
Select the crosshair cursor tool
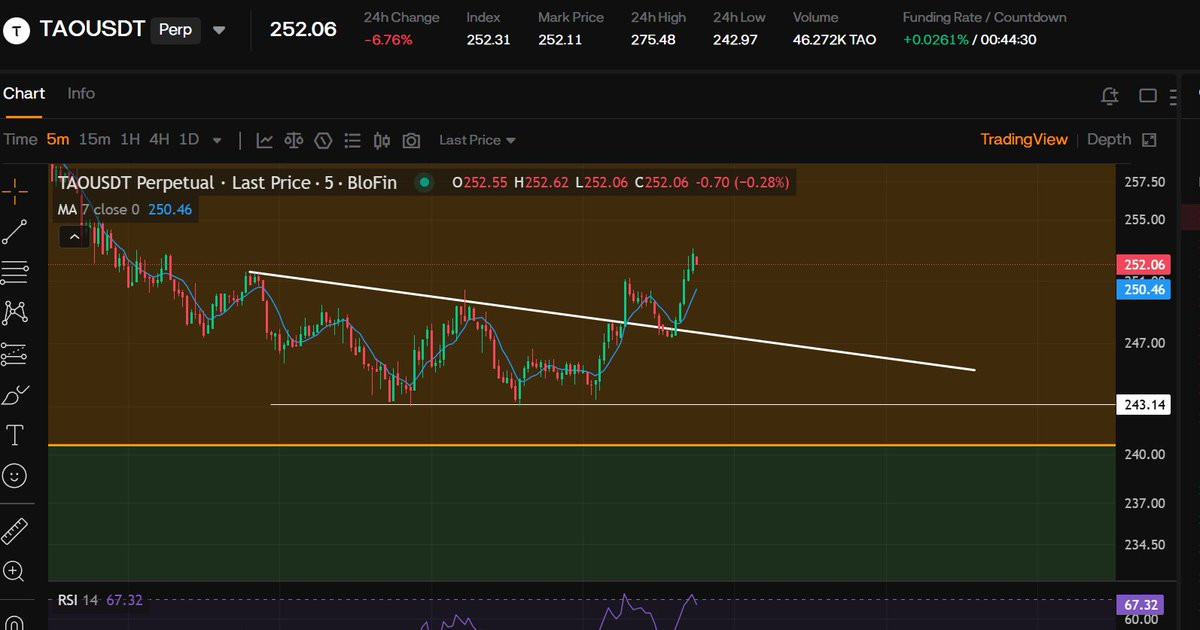pos(14,189)
